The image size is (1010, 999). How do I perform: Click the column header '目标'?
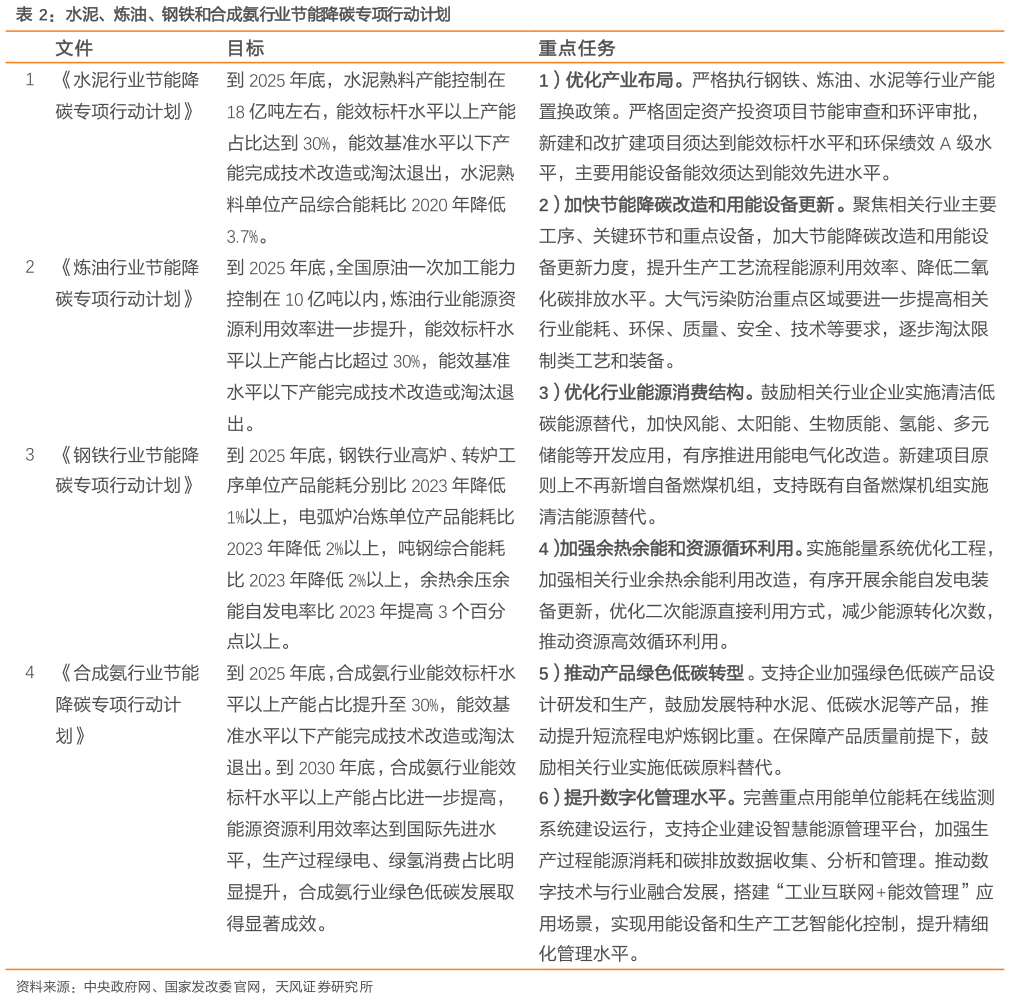coord(245,48)
